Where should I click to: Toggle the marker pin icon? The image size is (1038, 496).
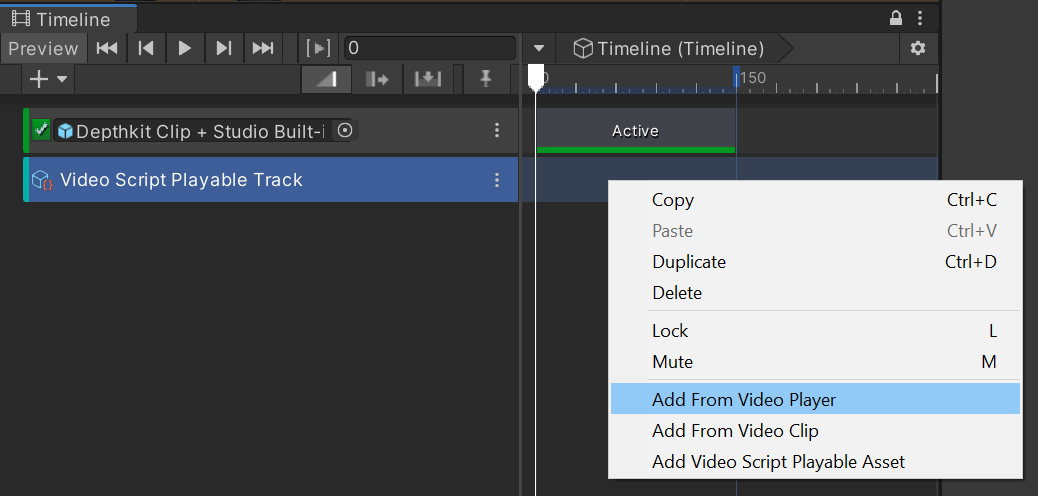tap(486, 79)
